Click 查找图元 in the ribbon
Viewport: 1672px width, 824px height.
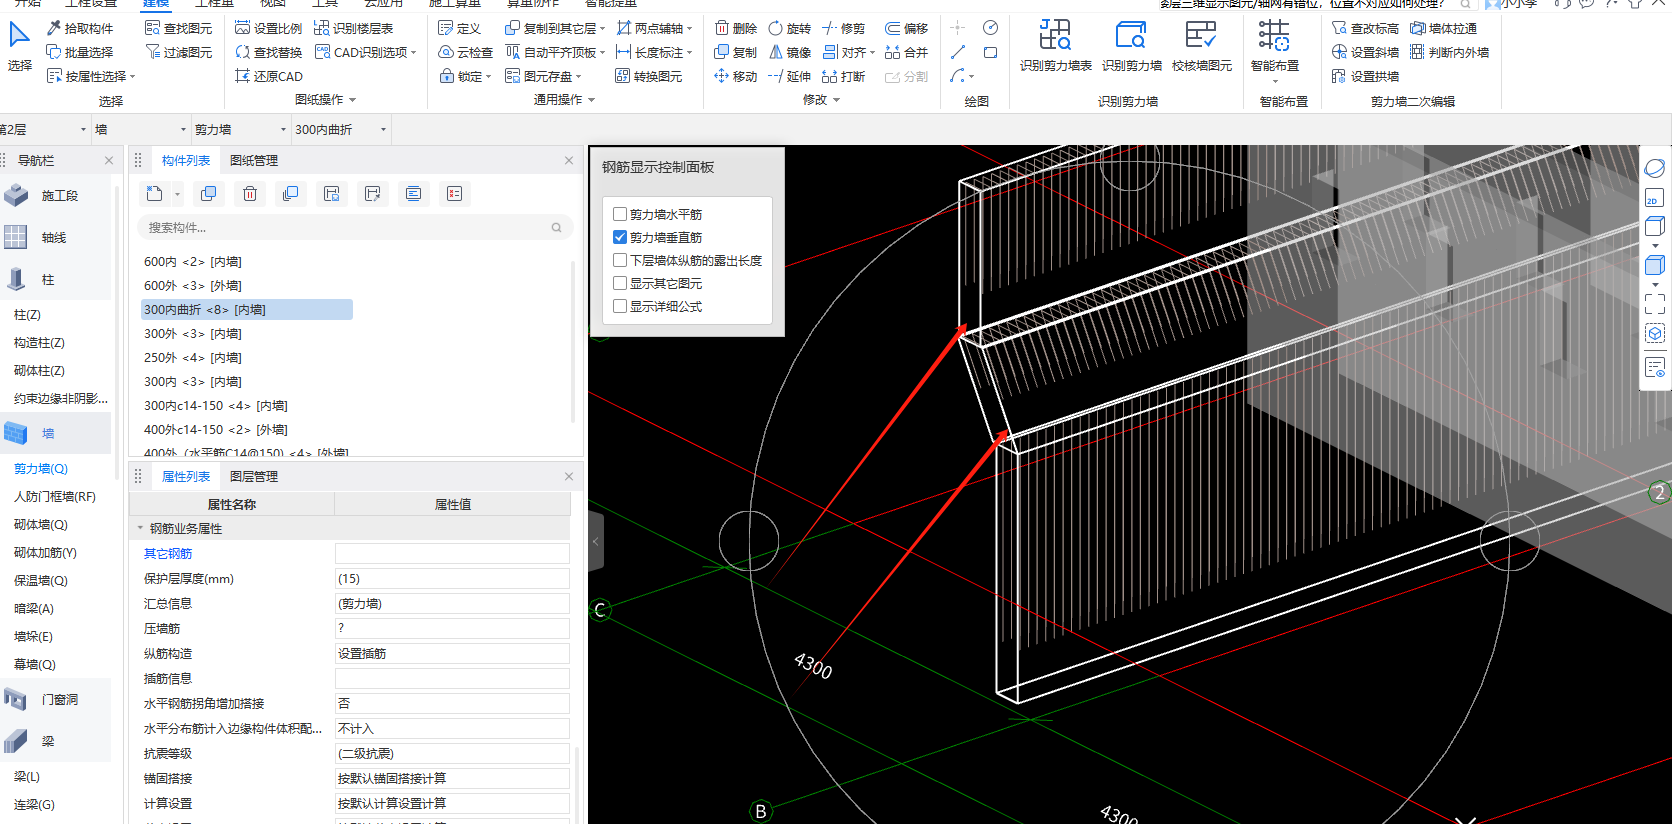[179, 28]
